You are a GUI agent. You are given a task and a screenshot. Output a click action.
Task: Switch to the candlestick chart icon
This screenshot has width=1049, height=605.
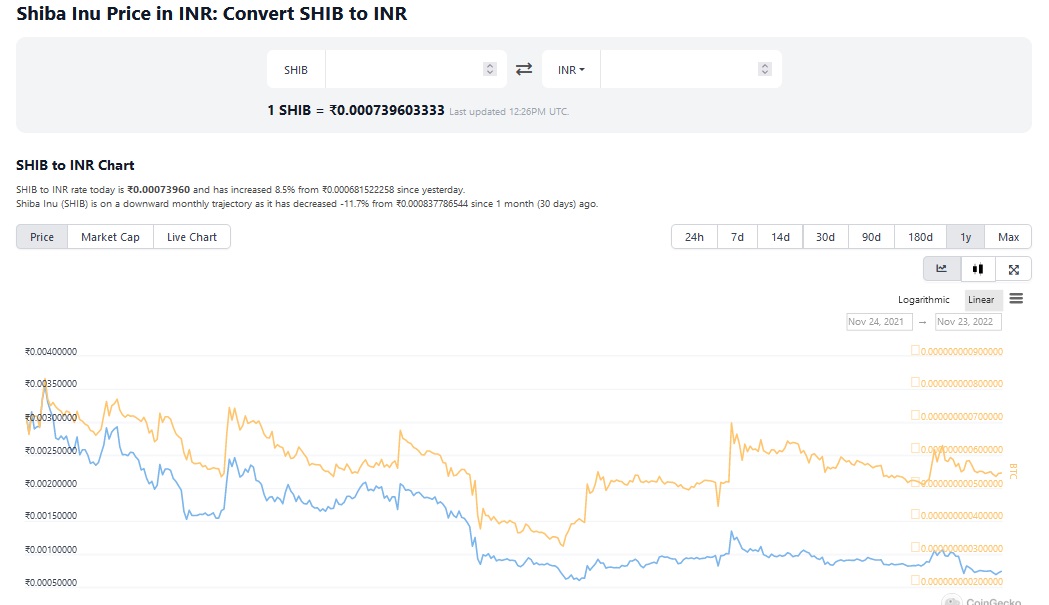pos(978,269)
